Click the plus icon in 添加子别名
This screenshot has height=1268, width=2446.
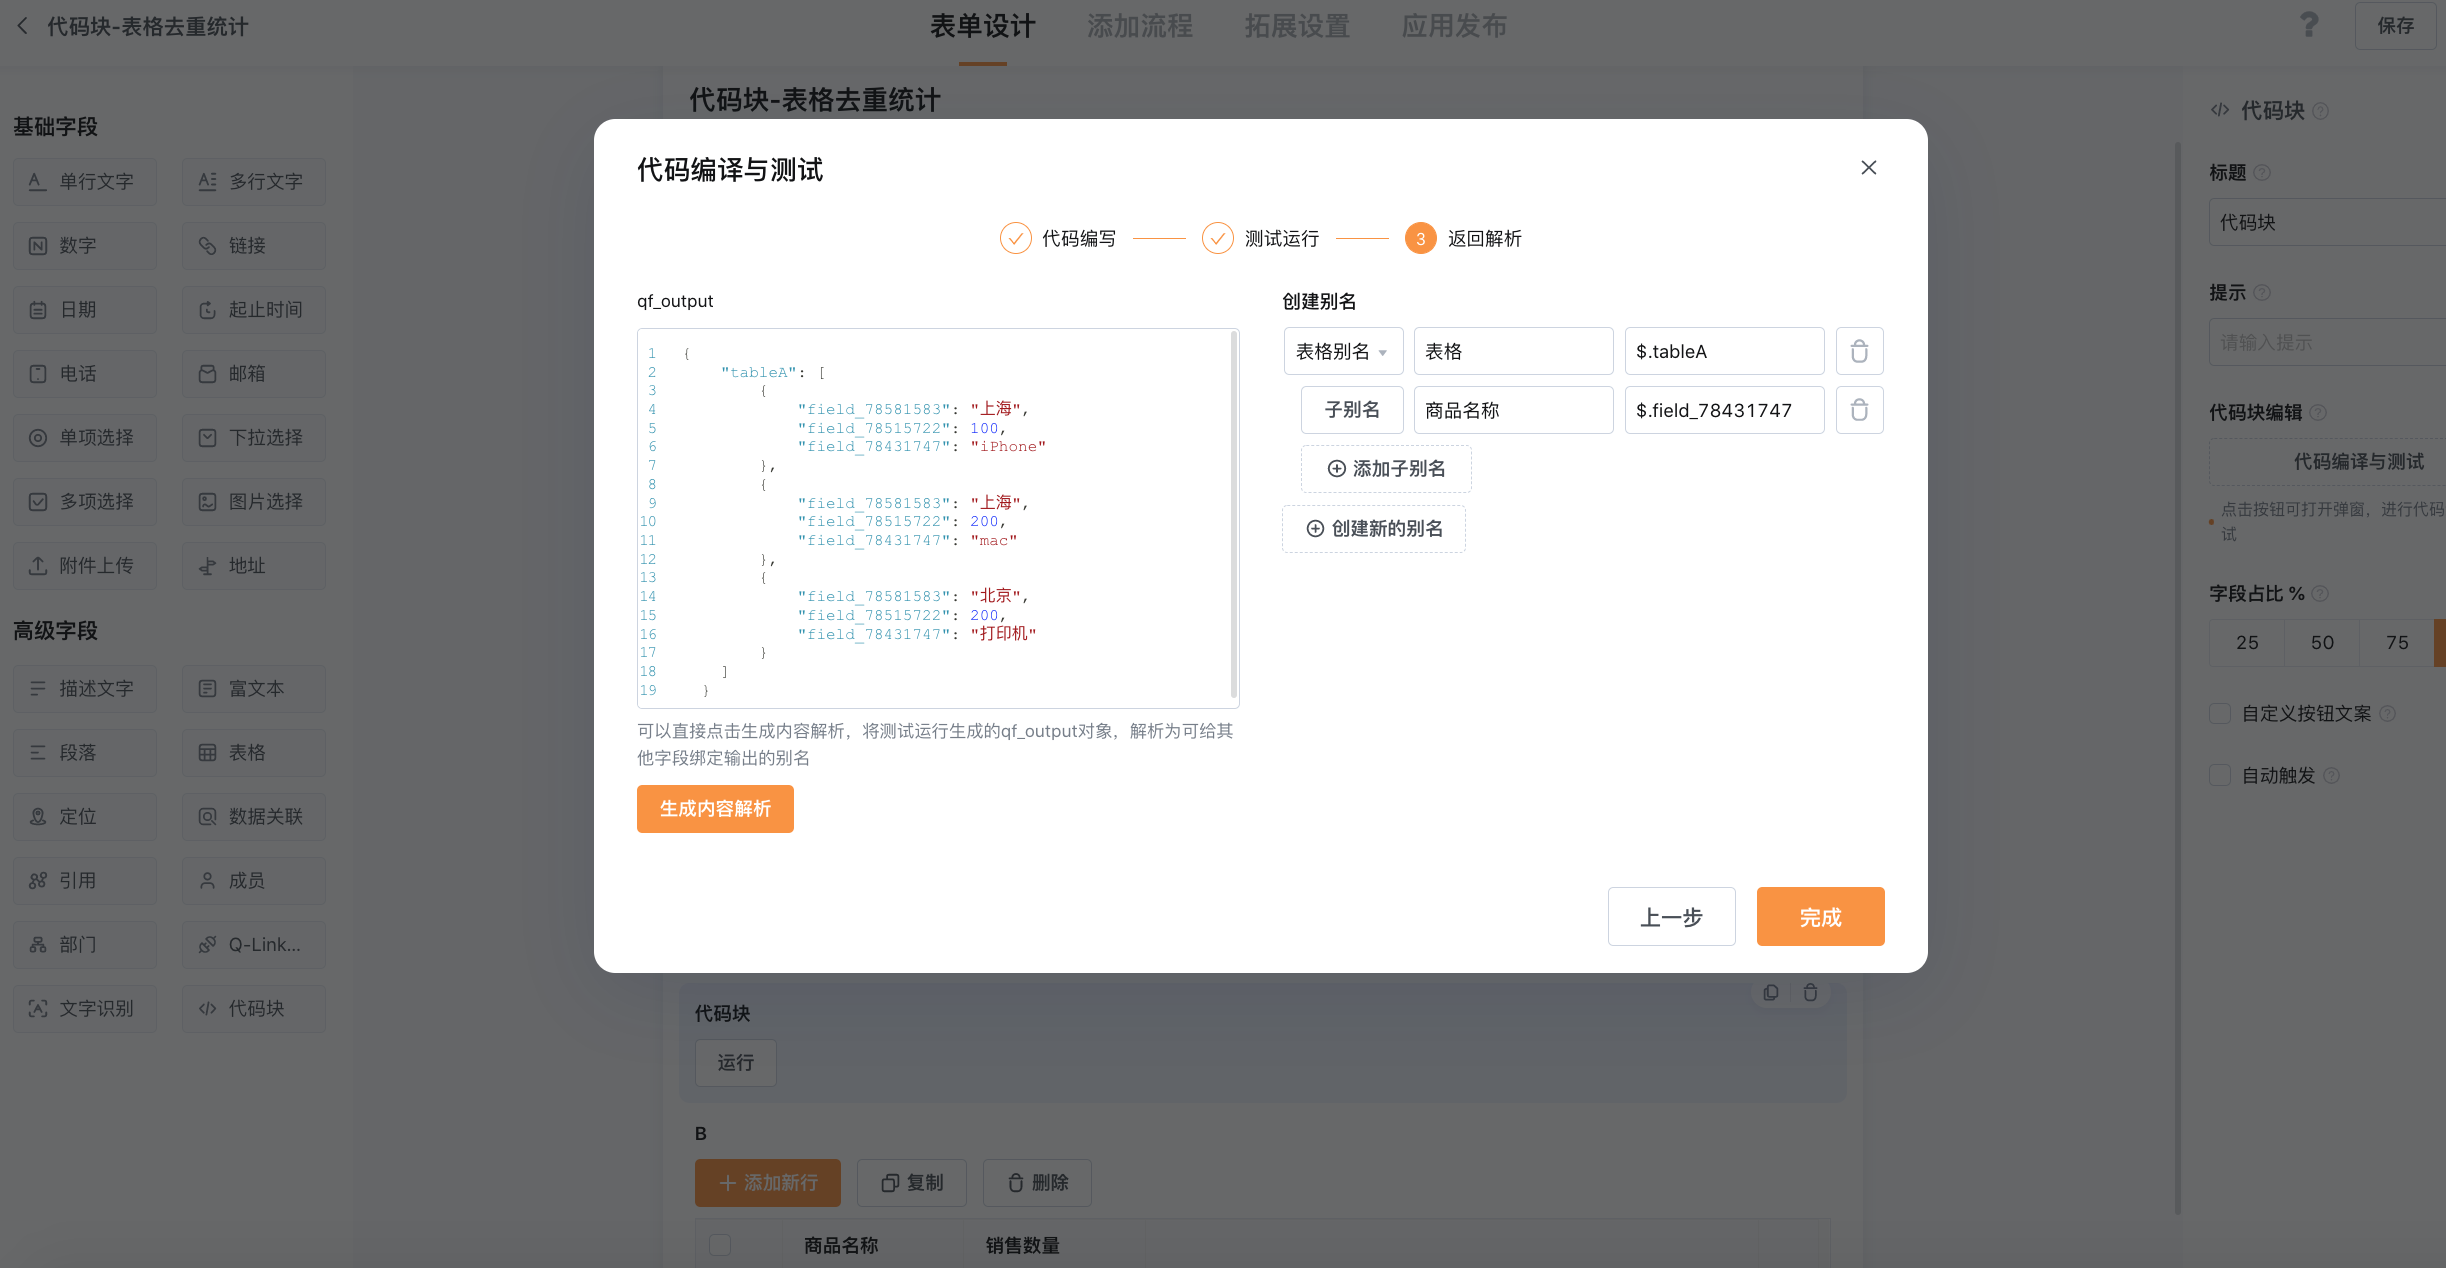point(1336,469)
